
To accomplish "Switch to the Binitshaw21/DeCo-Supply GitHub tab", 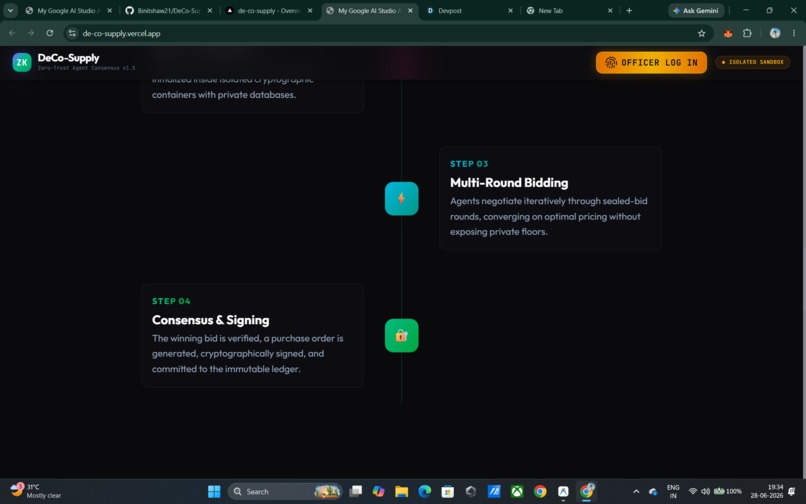I will 170,10.
